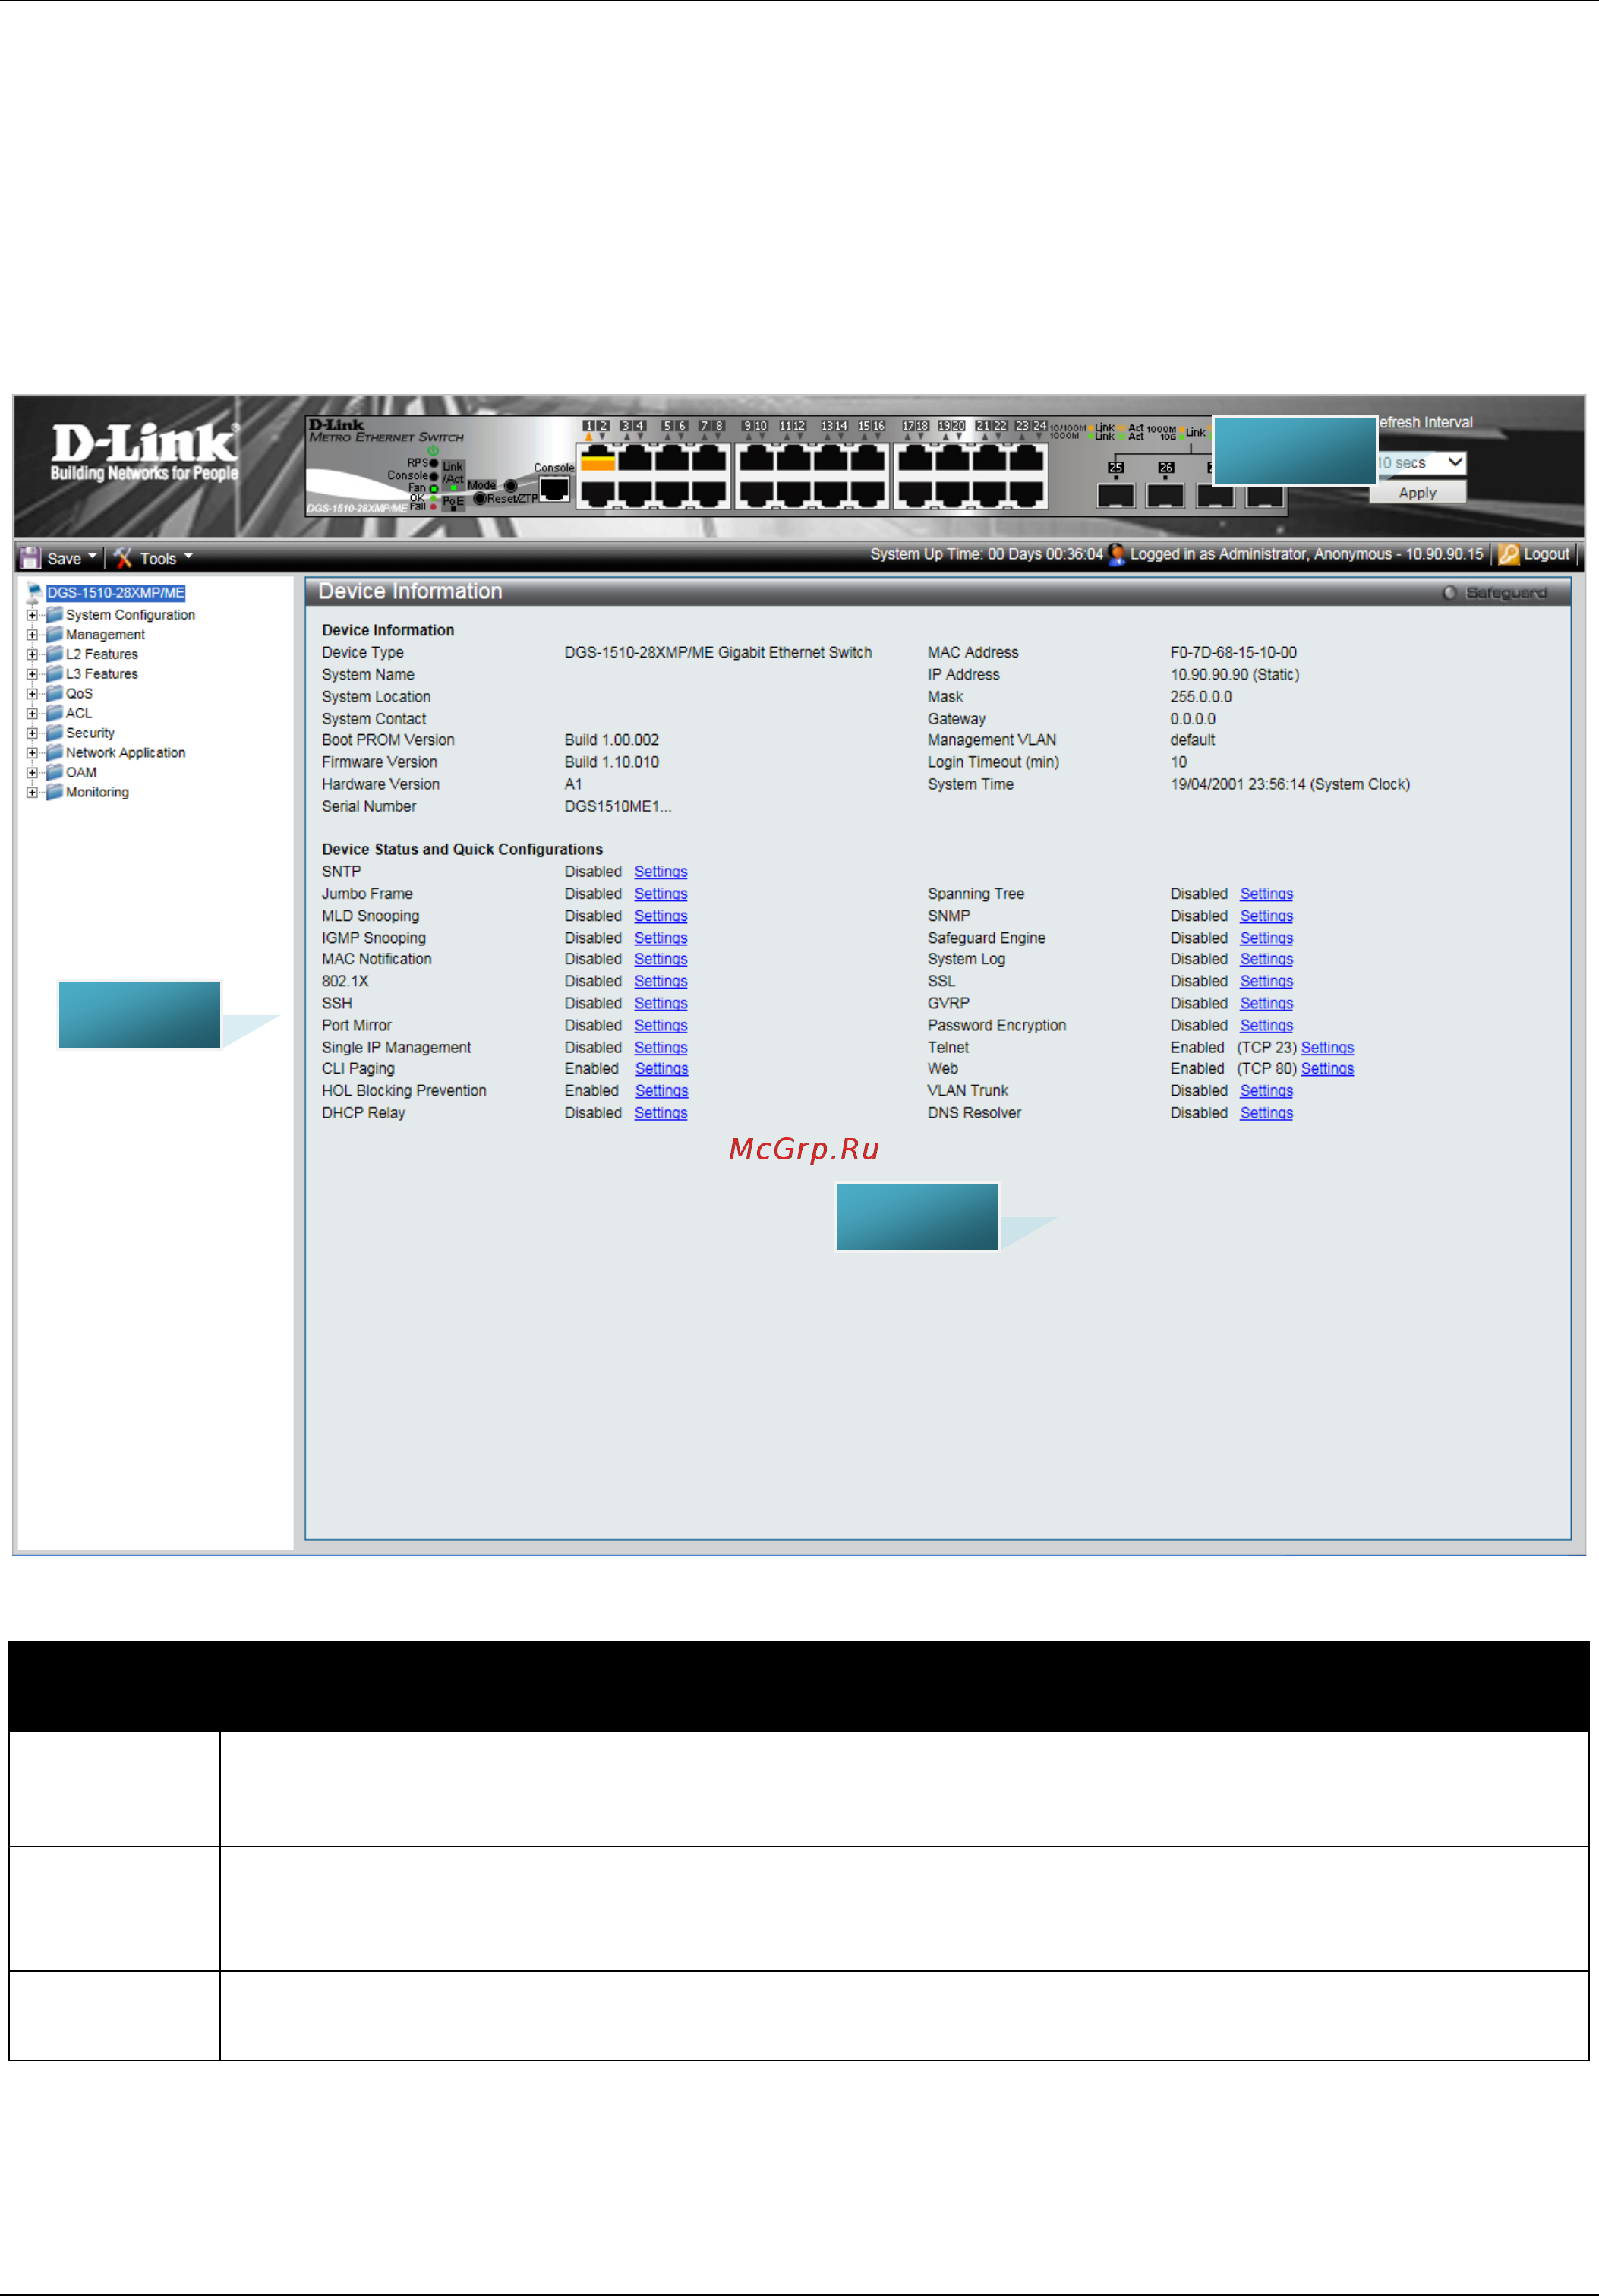The height and width of the screenshot is (2296, 1599).
Task: Click the highlighted port 1 on switch panel
Action: point(597,459)
